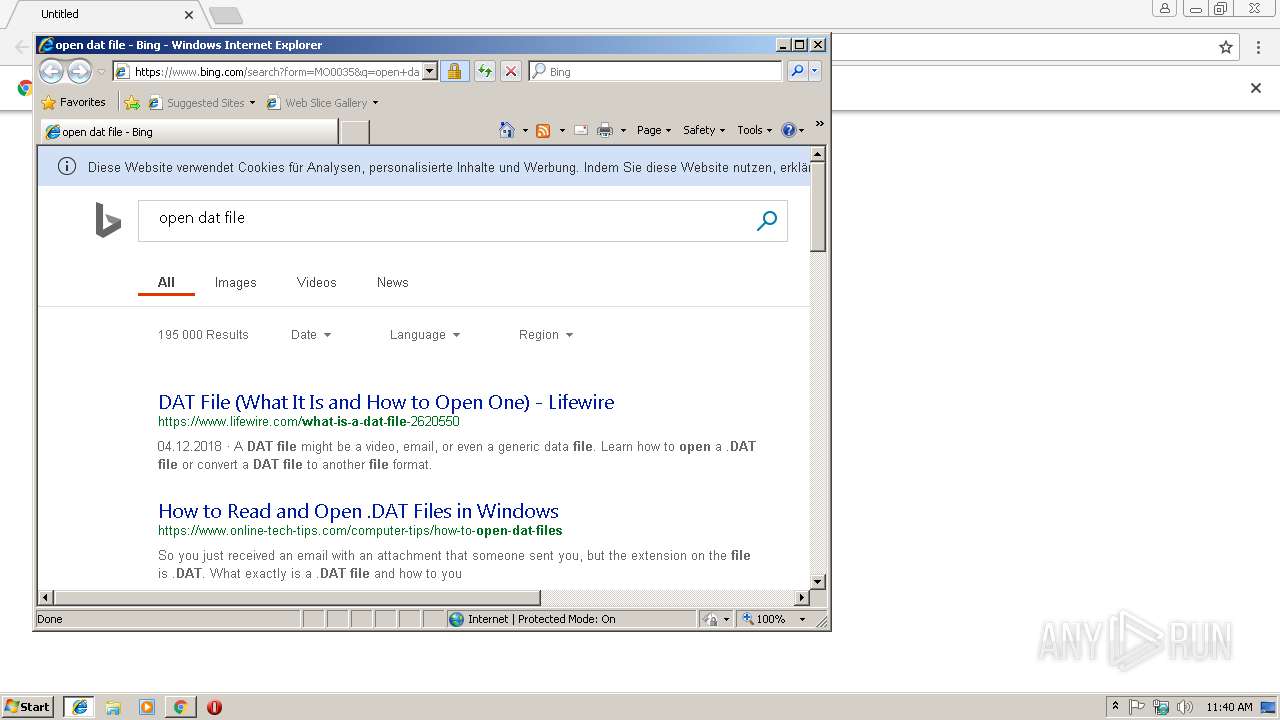The width and height of the screenshot is (1280, 720).
Task: Open Suggested Sites in favorites bar
Action: 201,102
